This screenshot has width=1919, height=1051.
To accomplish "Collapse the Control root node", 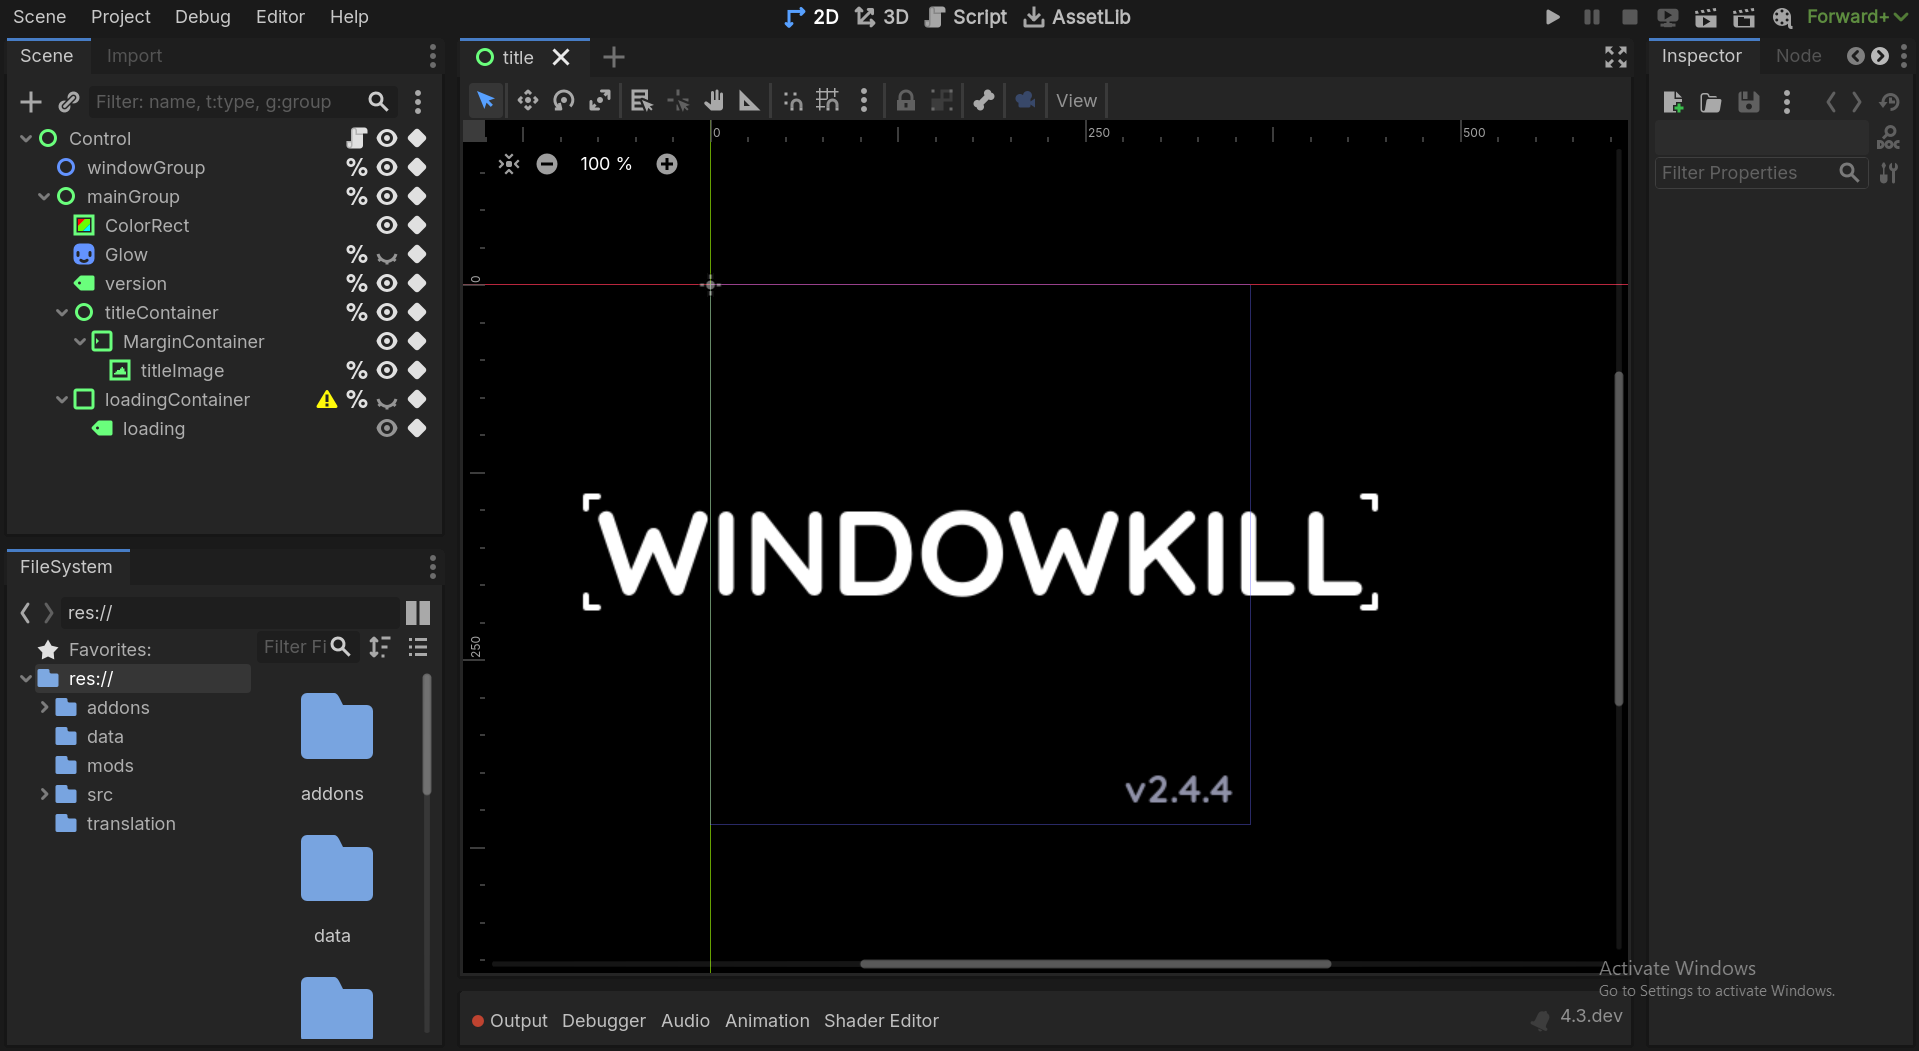I will (x=26, y=138).
